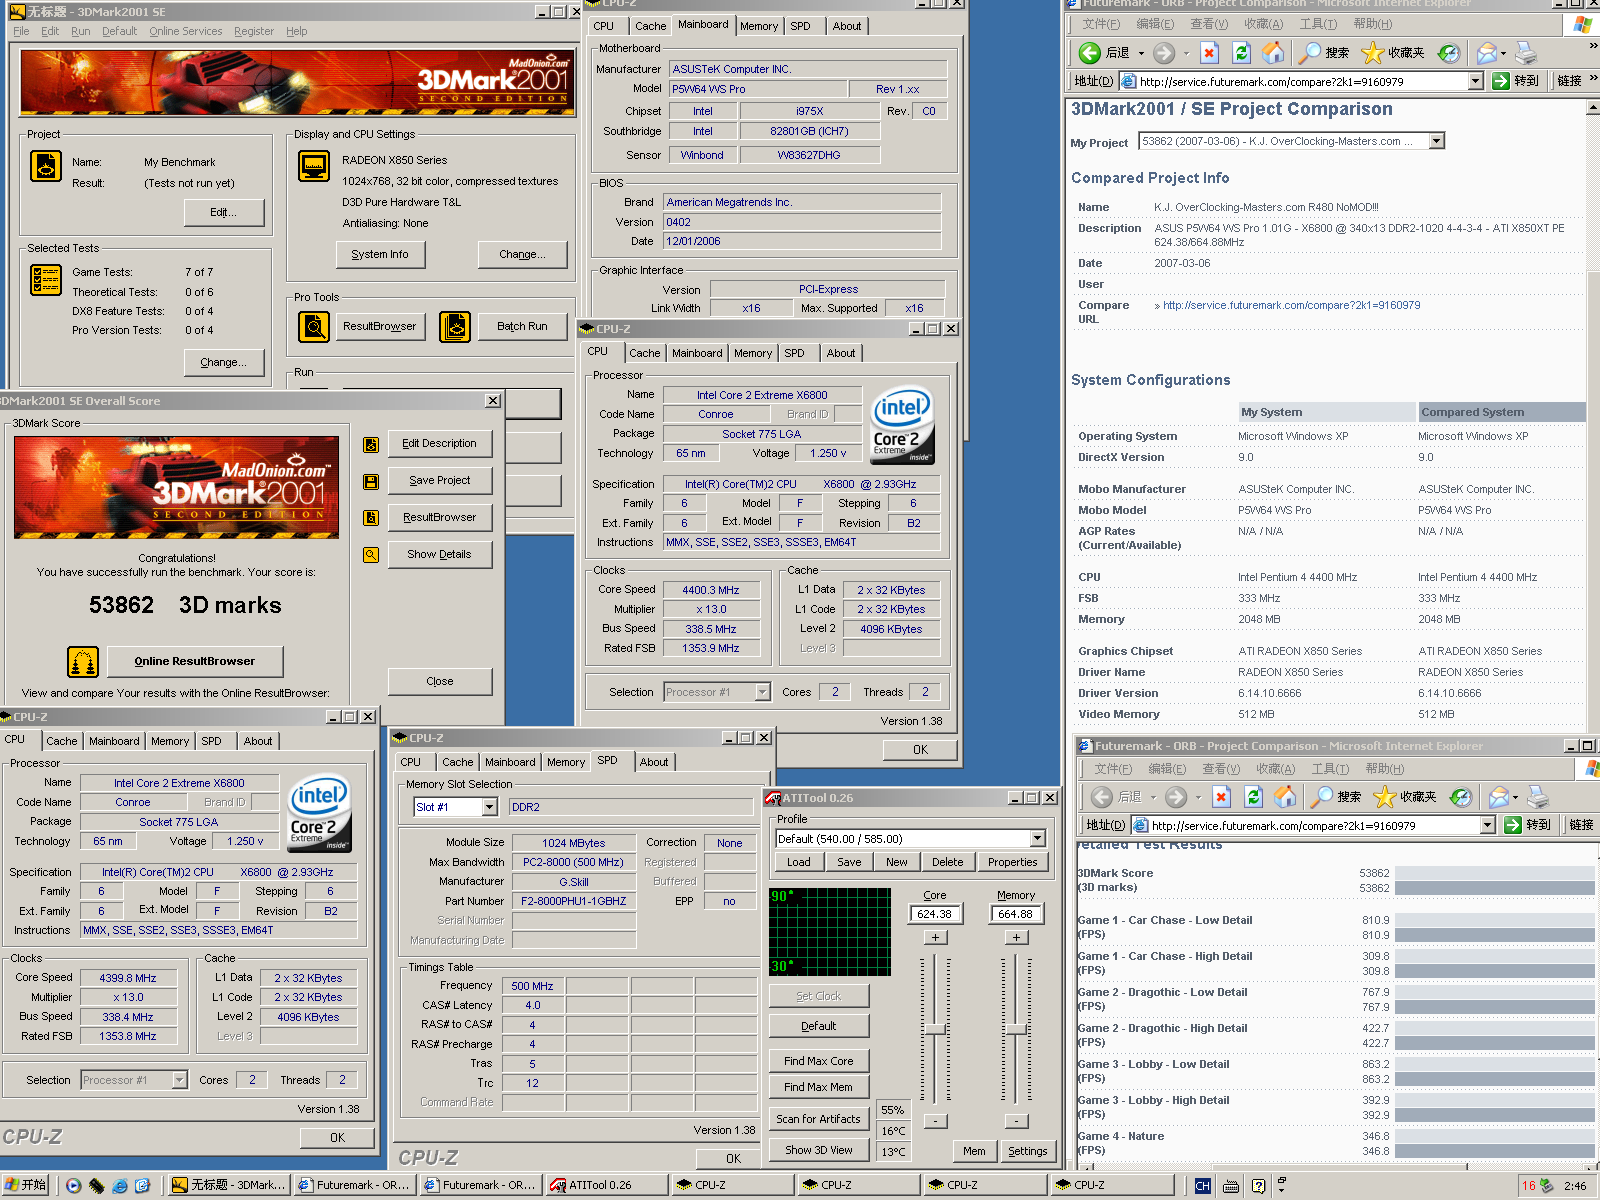Open the ATITool Profile dropdown
The width and height of the screenshot is (1600, 1200).
click(x=1037, y=838)
